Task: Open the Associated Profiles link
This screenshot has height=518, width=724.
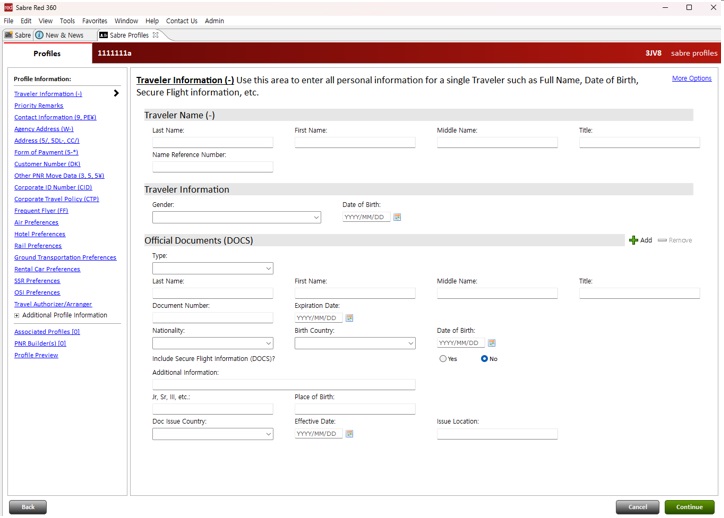Action: (x=47, y=331)
